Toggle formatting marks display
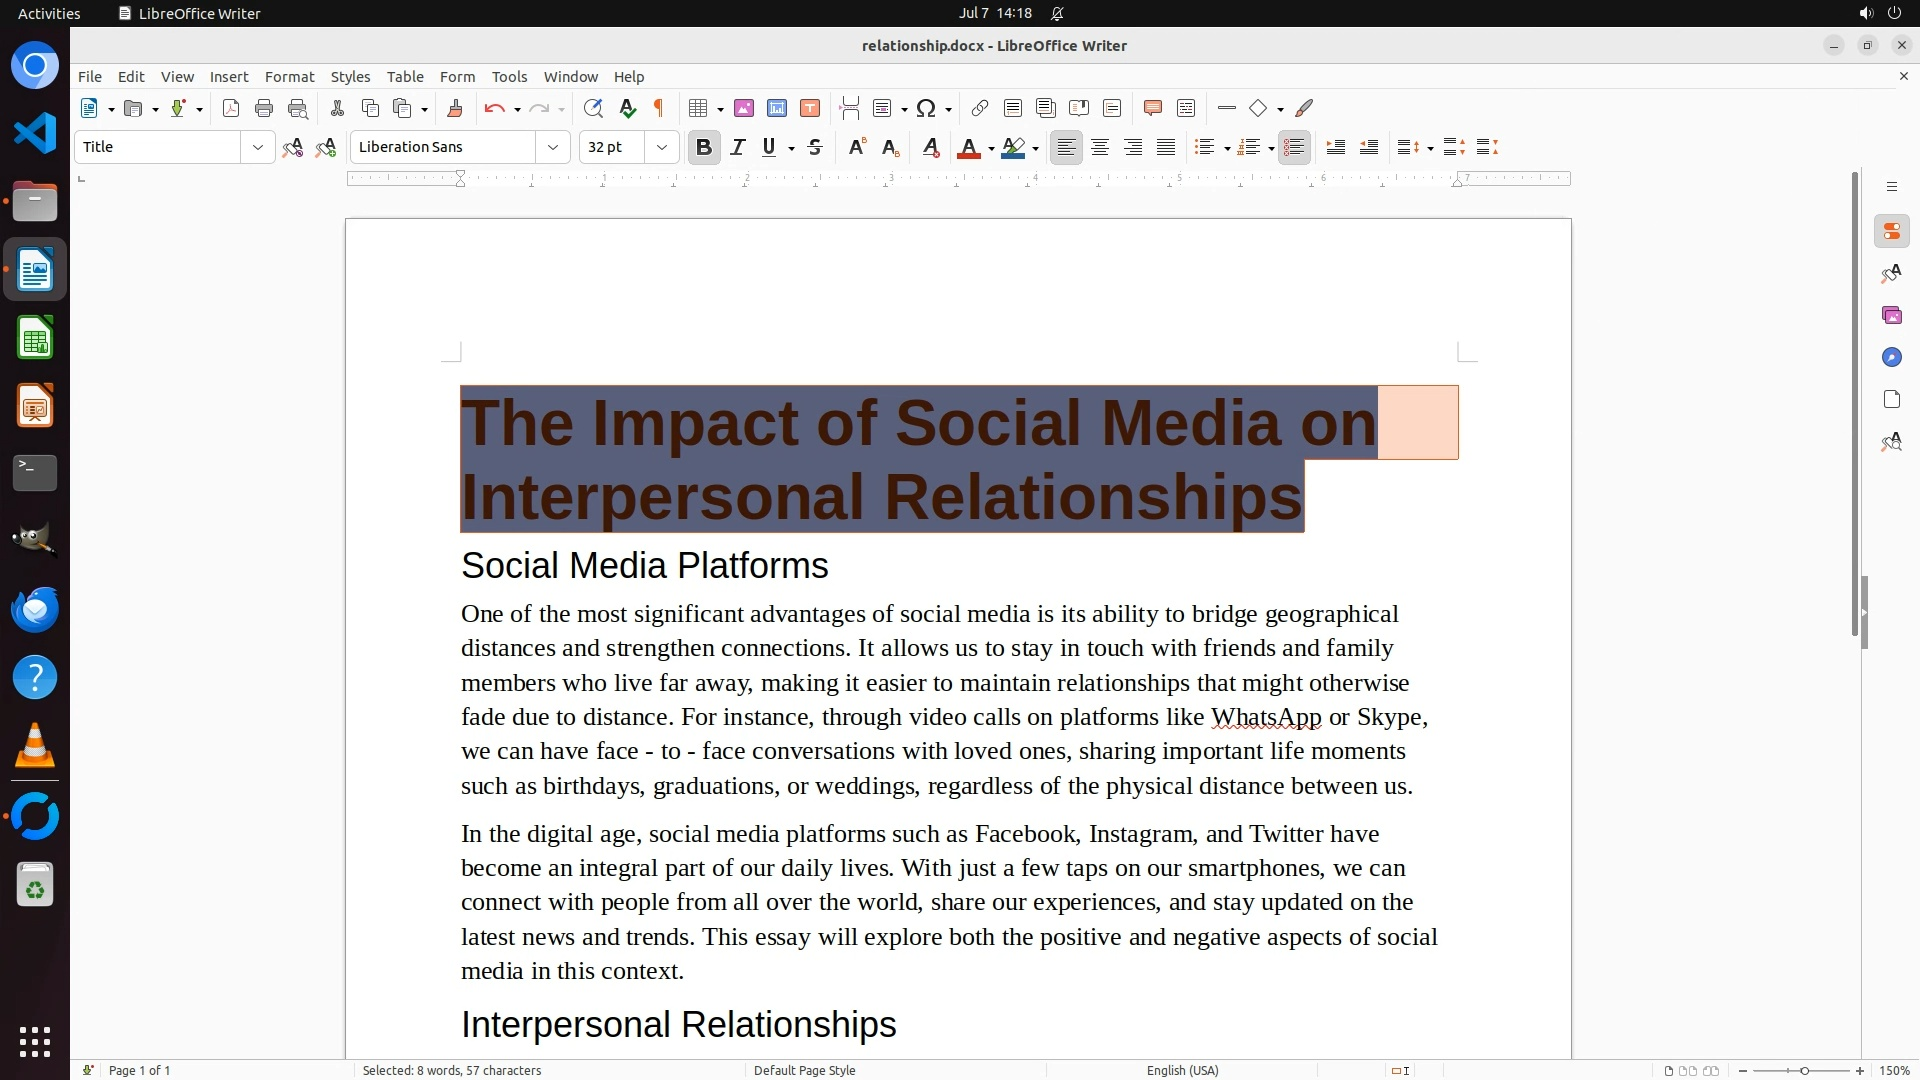The height and width of the screenshot is (1080, 1920). tap(659, 108)
